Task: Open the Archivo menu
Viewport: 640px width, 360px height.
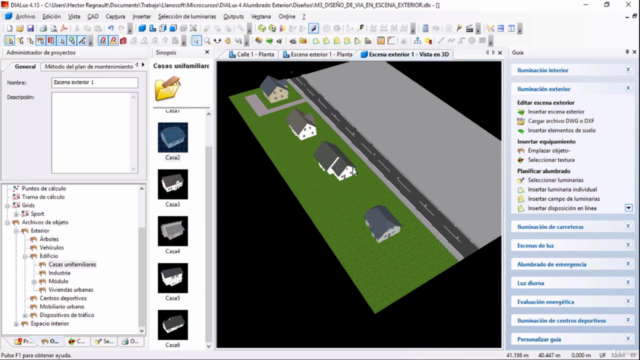Action: tap(25, 16)
